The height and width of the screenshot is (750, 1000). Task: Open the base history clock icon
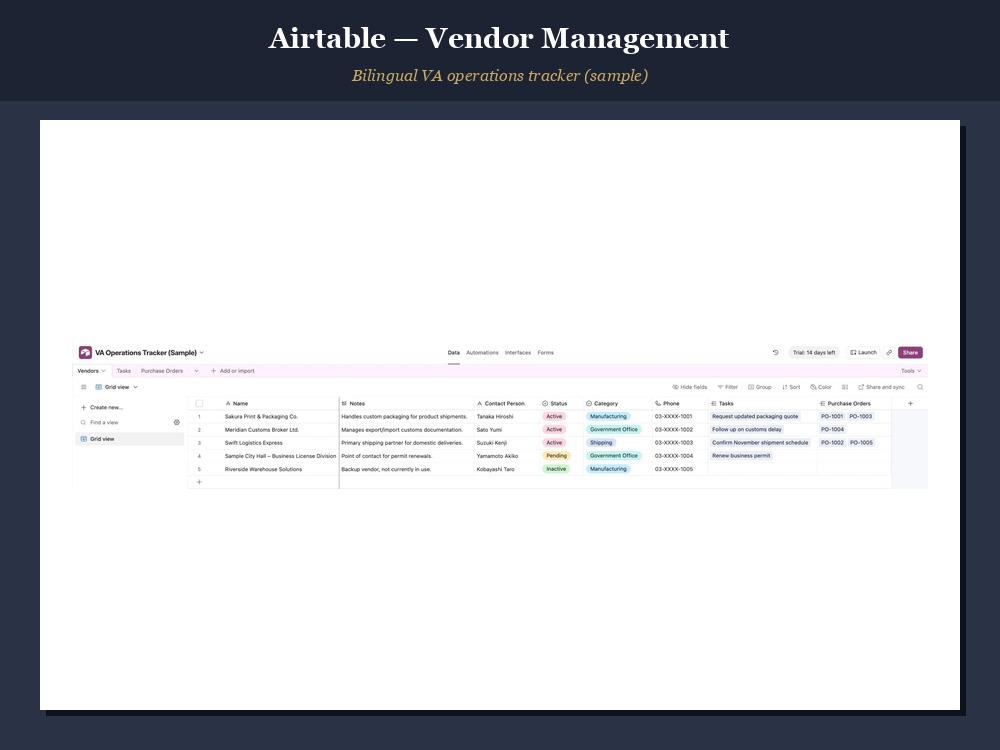(776, 353)
